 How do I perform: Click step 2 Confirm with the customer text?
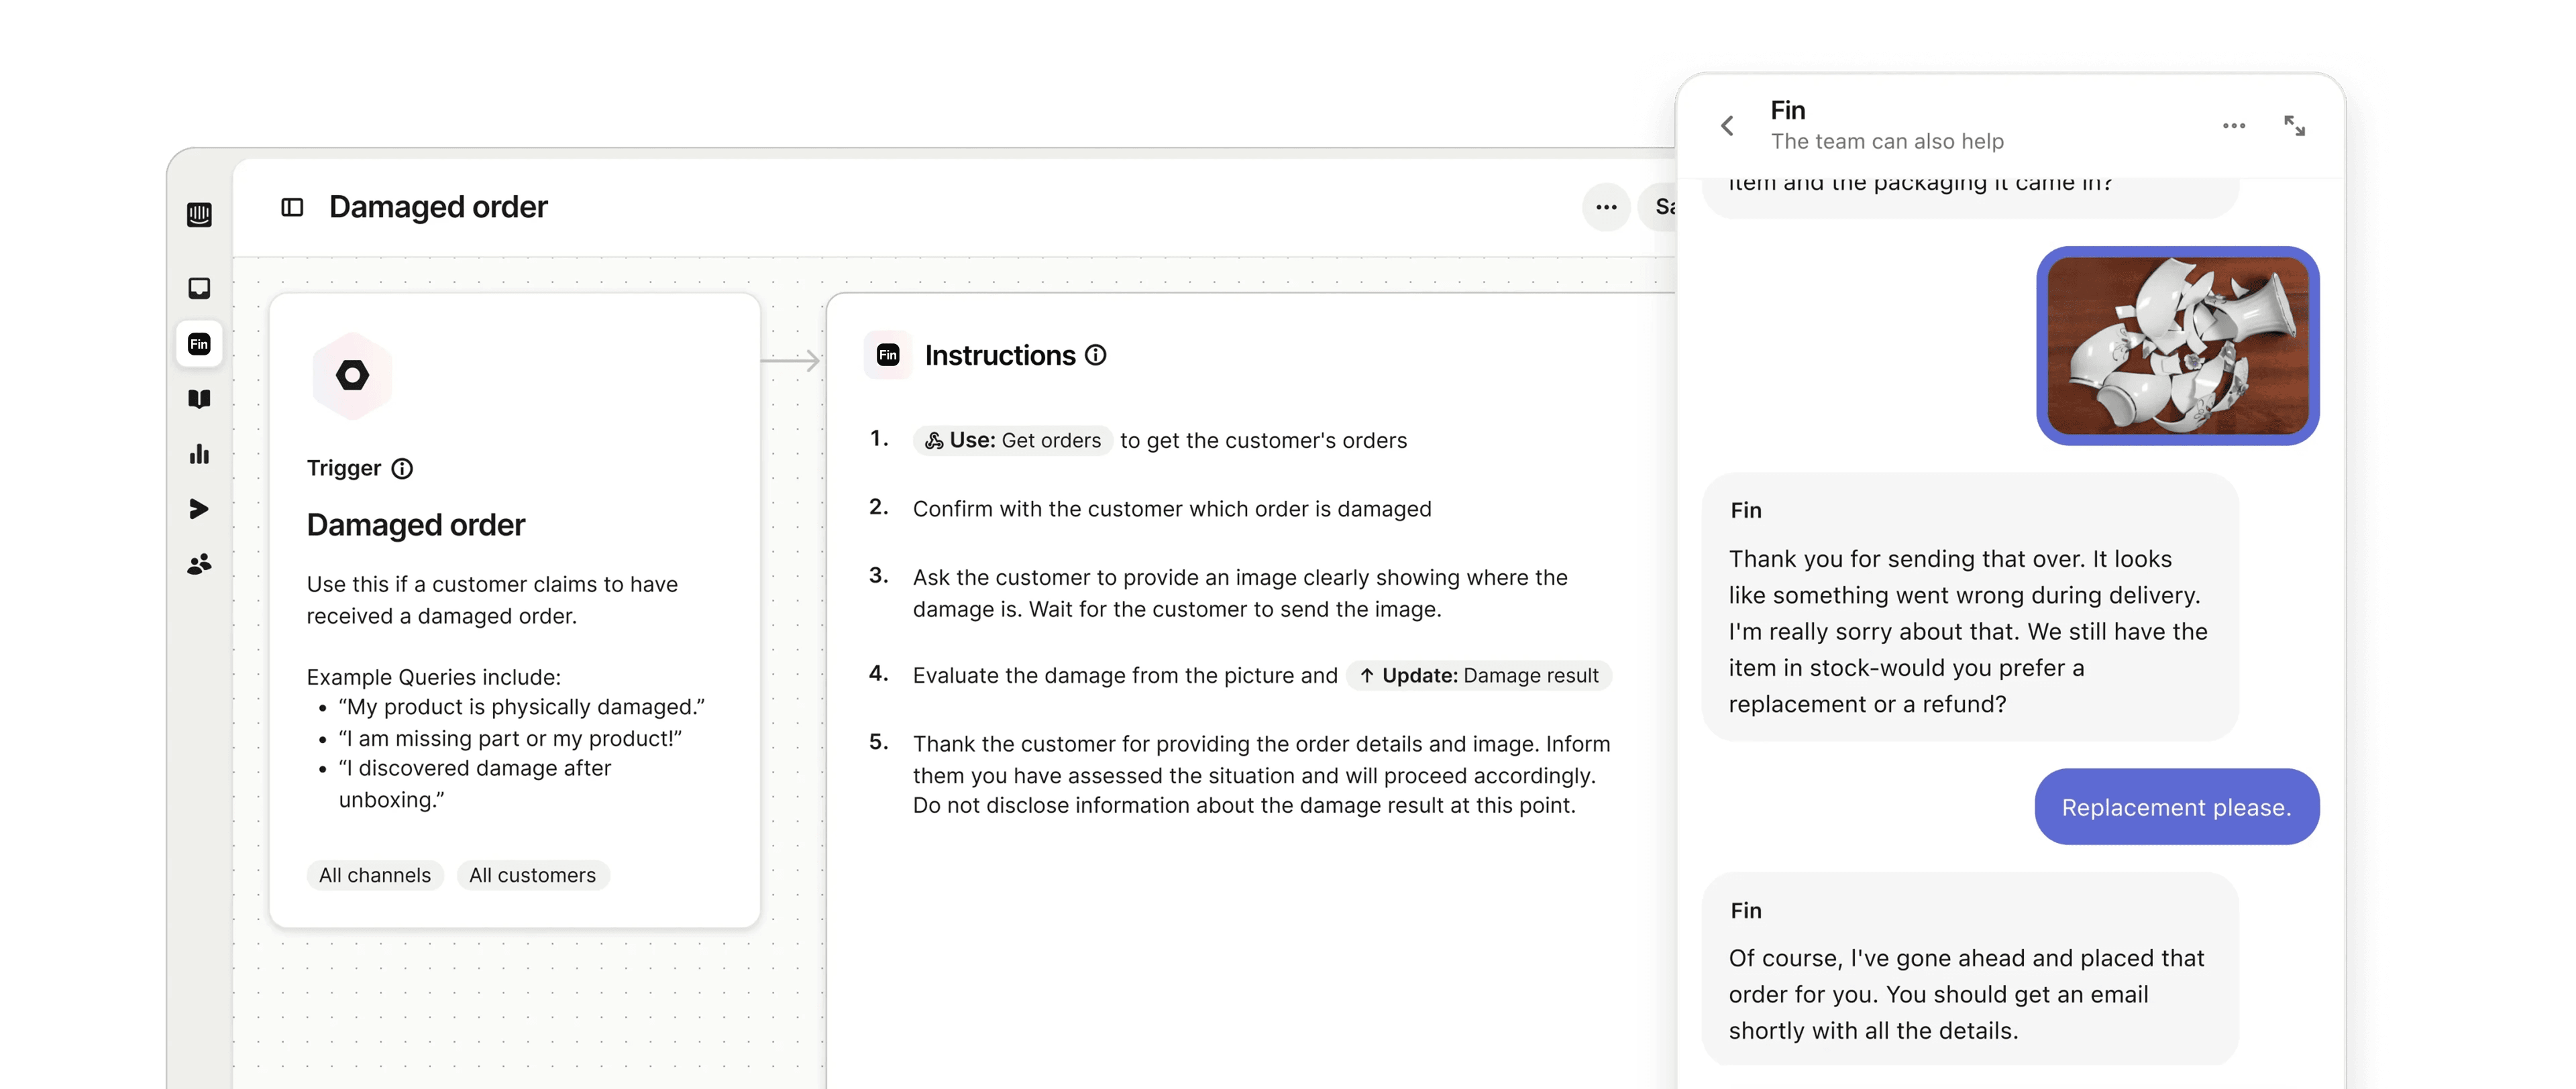[x=1172, y=509]
